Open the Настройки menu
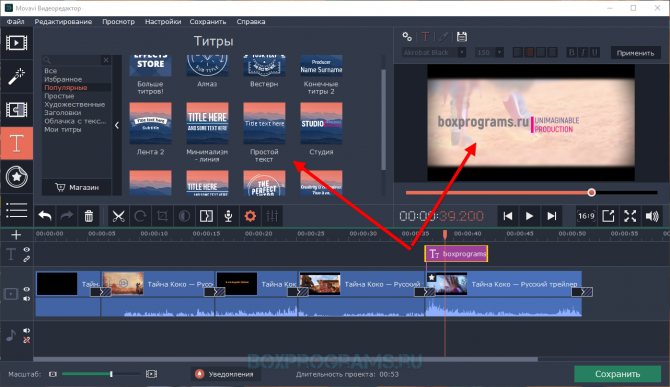The width and height of the screenshot is (670, 387). click(x=163, y=22)
